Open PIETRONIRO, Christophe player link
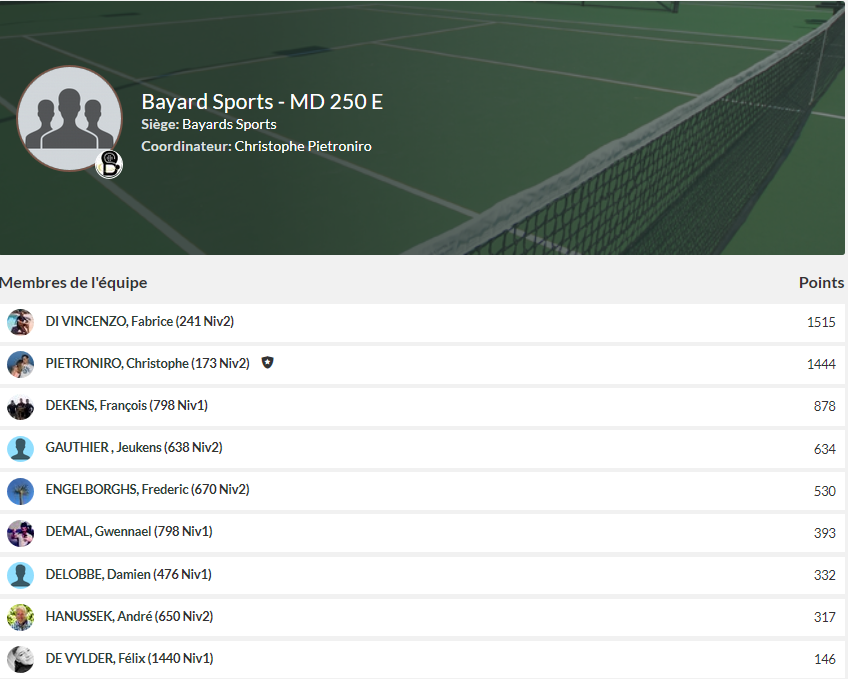 (148, 363)
